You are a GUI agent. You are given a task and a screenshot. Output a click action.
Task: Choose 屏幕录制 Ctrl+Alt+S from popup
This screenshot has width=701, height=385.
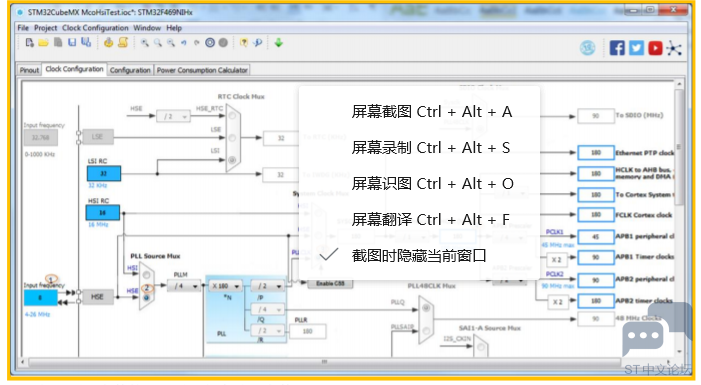[x=431, y=148]
